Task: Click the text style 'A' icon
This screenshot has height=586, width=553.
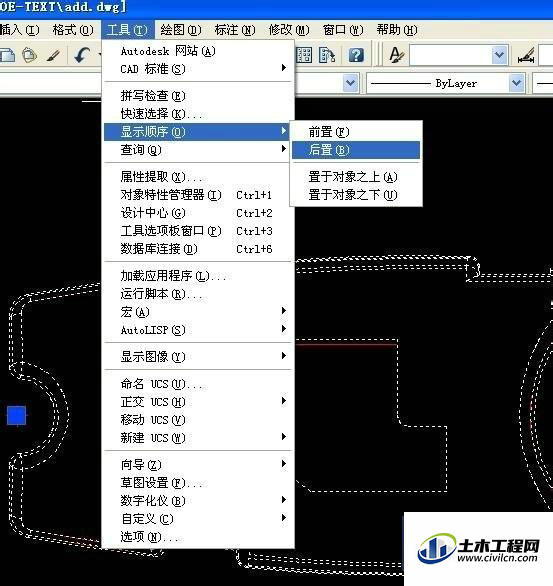Action: (396, 55)
